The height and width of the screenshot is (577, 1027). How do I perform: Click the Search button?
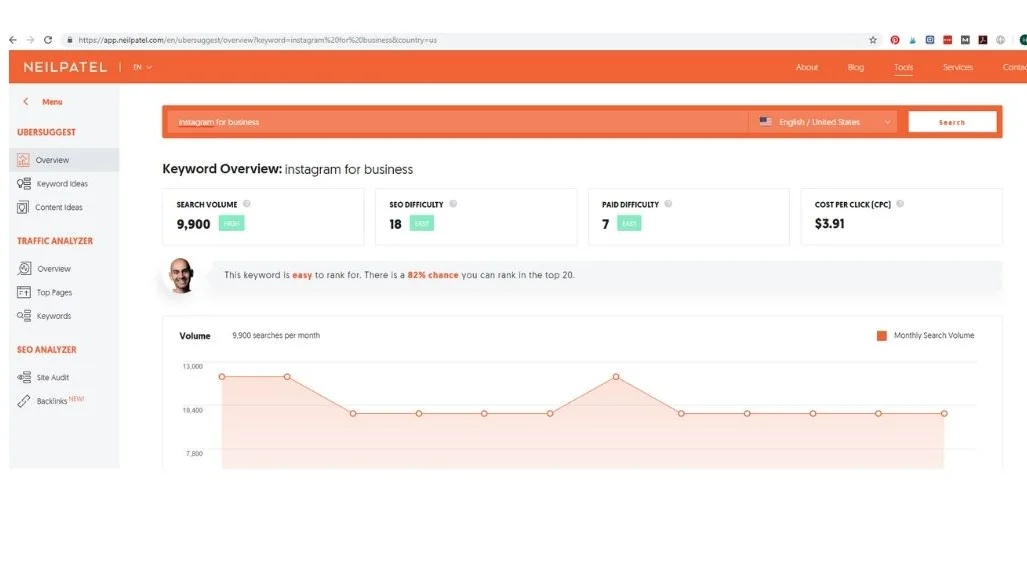[952, 122]
